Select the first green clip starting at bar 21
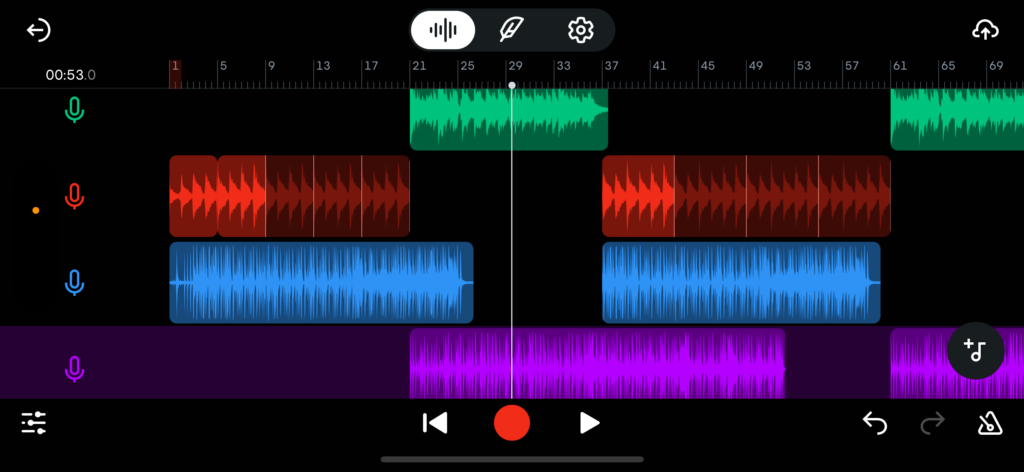 point(509,119)
